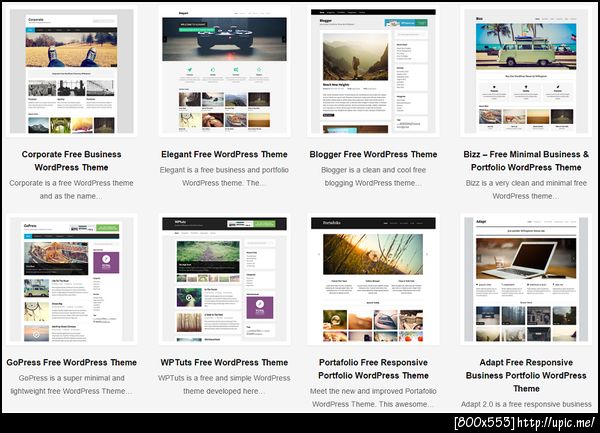
Task: Open the Elegant theme preview thumbnail
Action: (x=224, y=71)
